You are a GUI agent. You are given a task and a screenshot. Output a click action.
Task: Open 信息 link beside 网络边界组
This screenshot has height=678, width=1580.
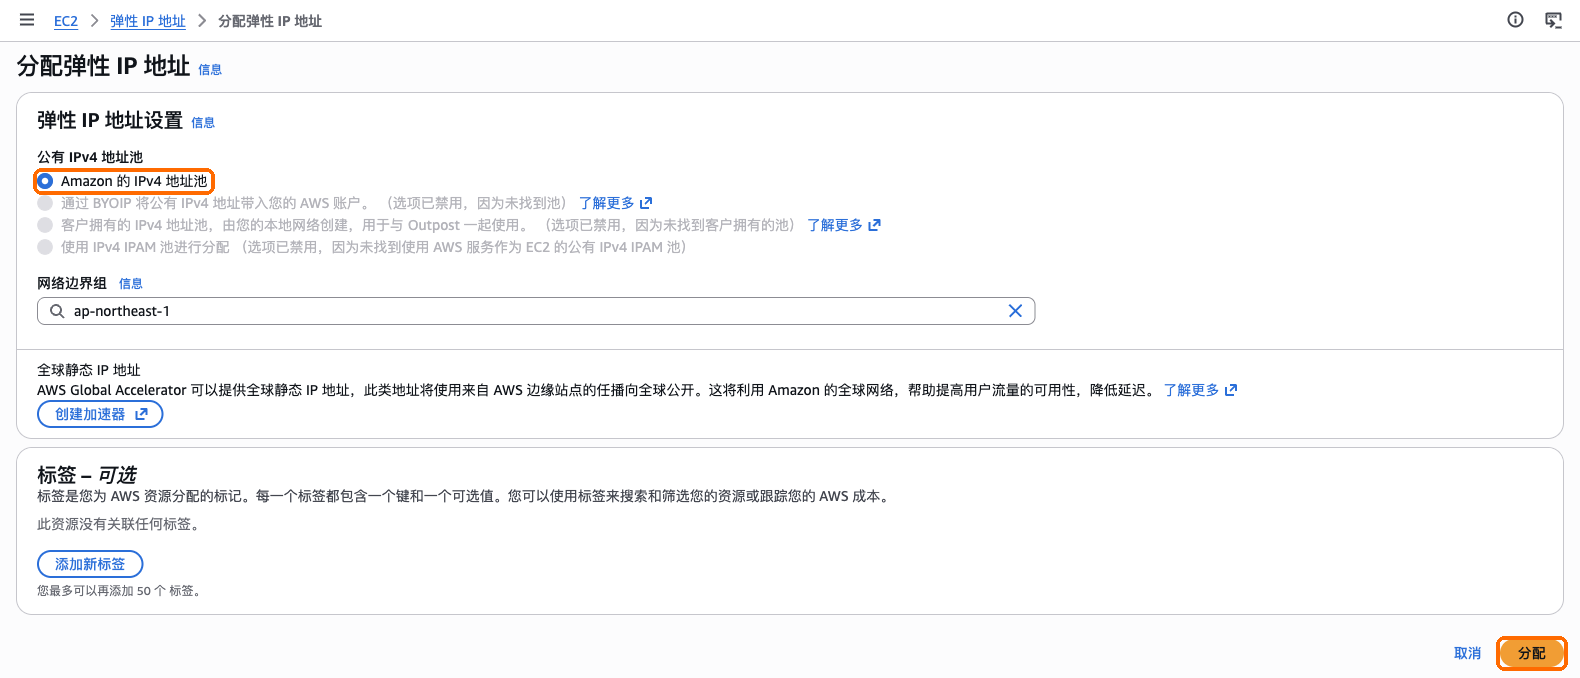(131, 284)
